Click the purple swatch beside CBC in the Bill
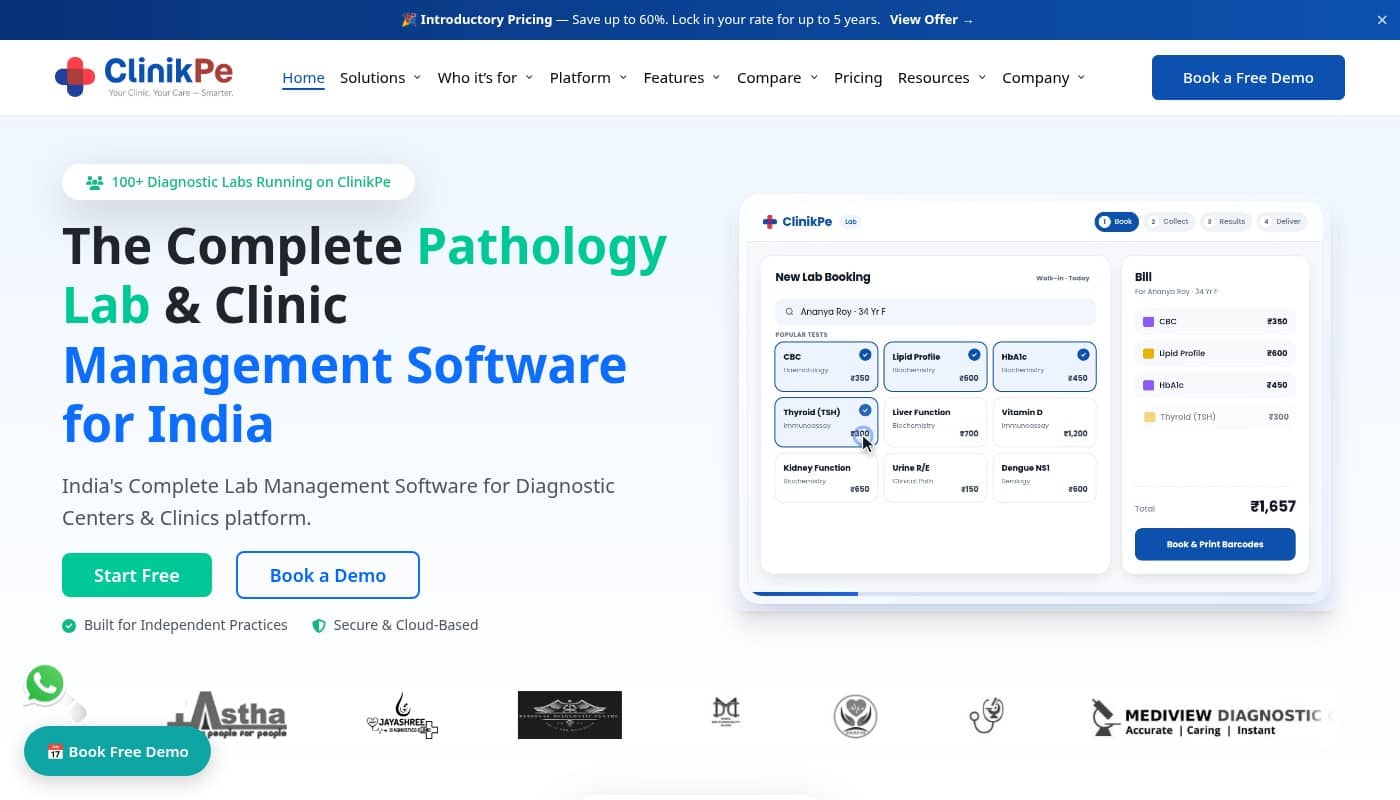Viewport: 1400px width, 800px height. tap(1149, 322)
